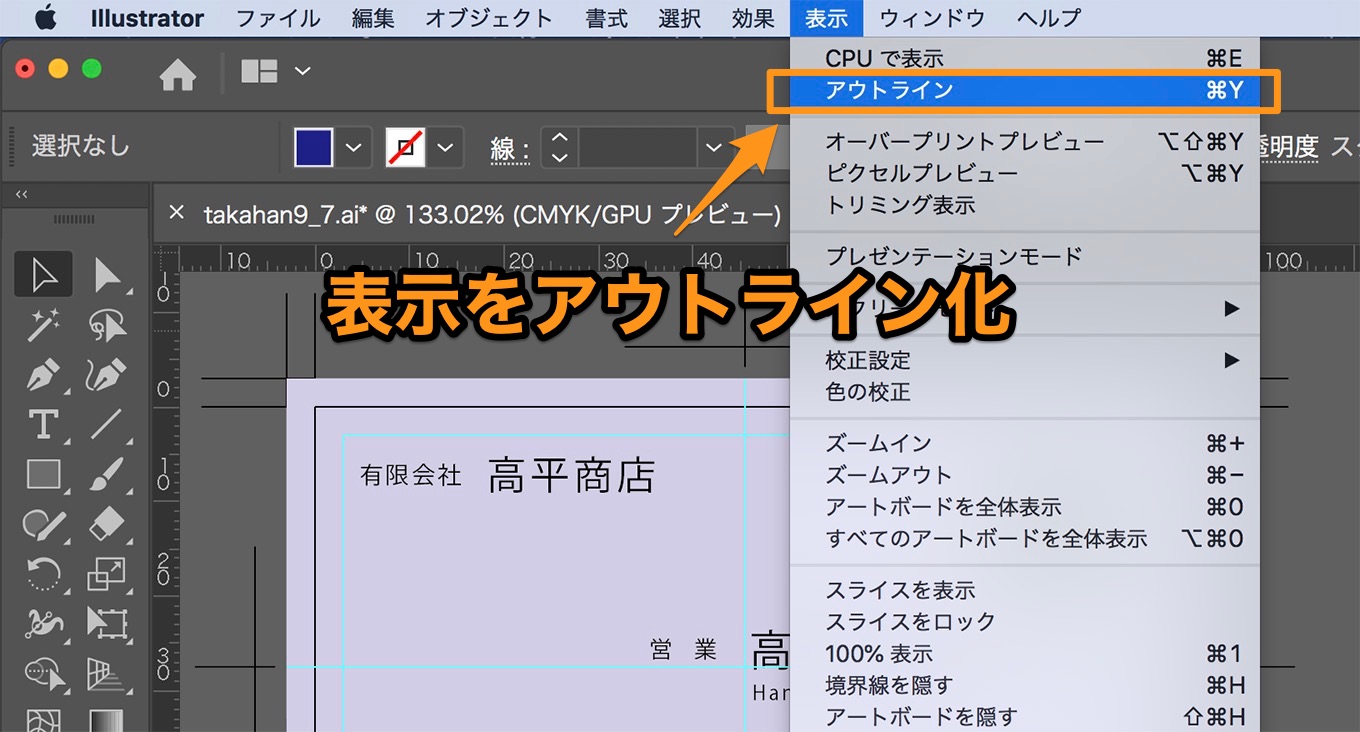This screenshot has height=732, width=1360.
Task: Choose 100% 表示
Action: (1025, 654)
